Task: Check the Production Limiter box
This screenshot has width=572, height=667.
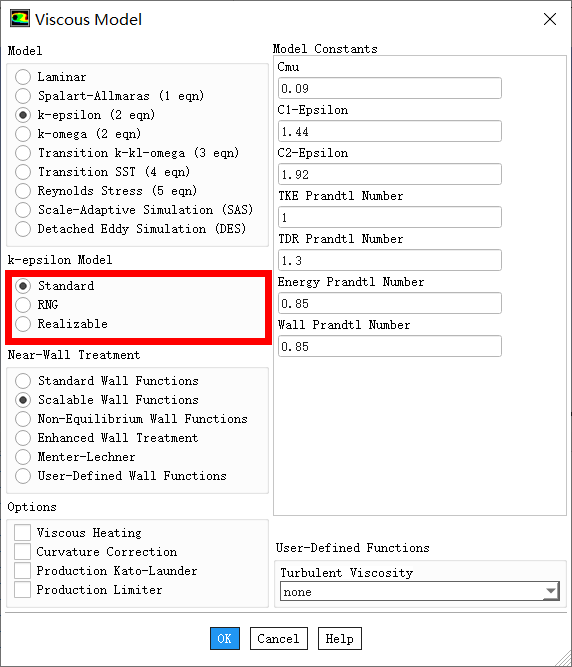Action: point(23,590)
